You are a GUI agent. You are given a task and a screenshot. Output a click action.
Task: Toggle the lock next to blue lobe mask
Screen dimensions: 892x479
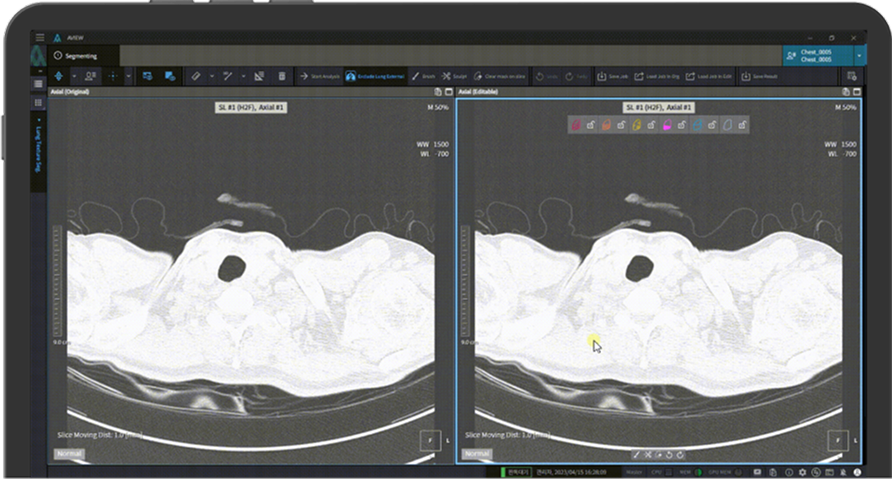(713, 125)
